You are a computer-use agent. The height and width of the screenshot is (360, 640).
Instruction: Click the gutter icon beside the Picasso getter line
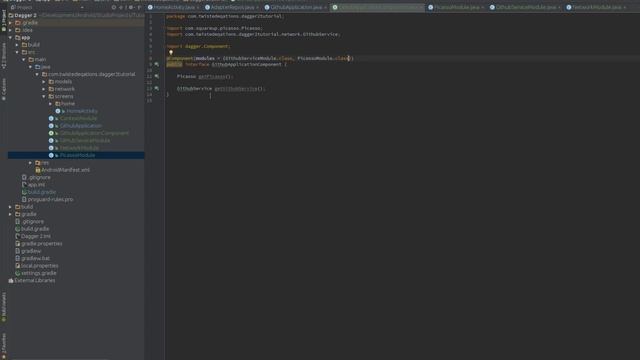click(x=156, y=76)
